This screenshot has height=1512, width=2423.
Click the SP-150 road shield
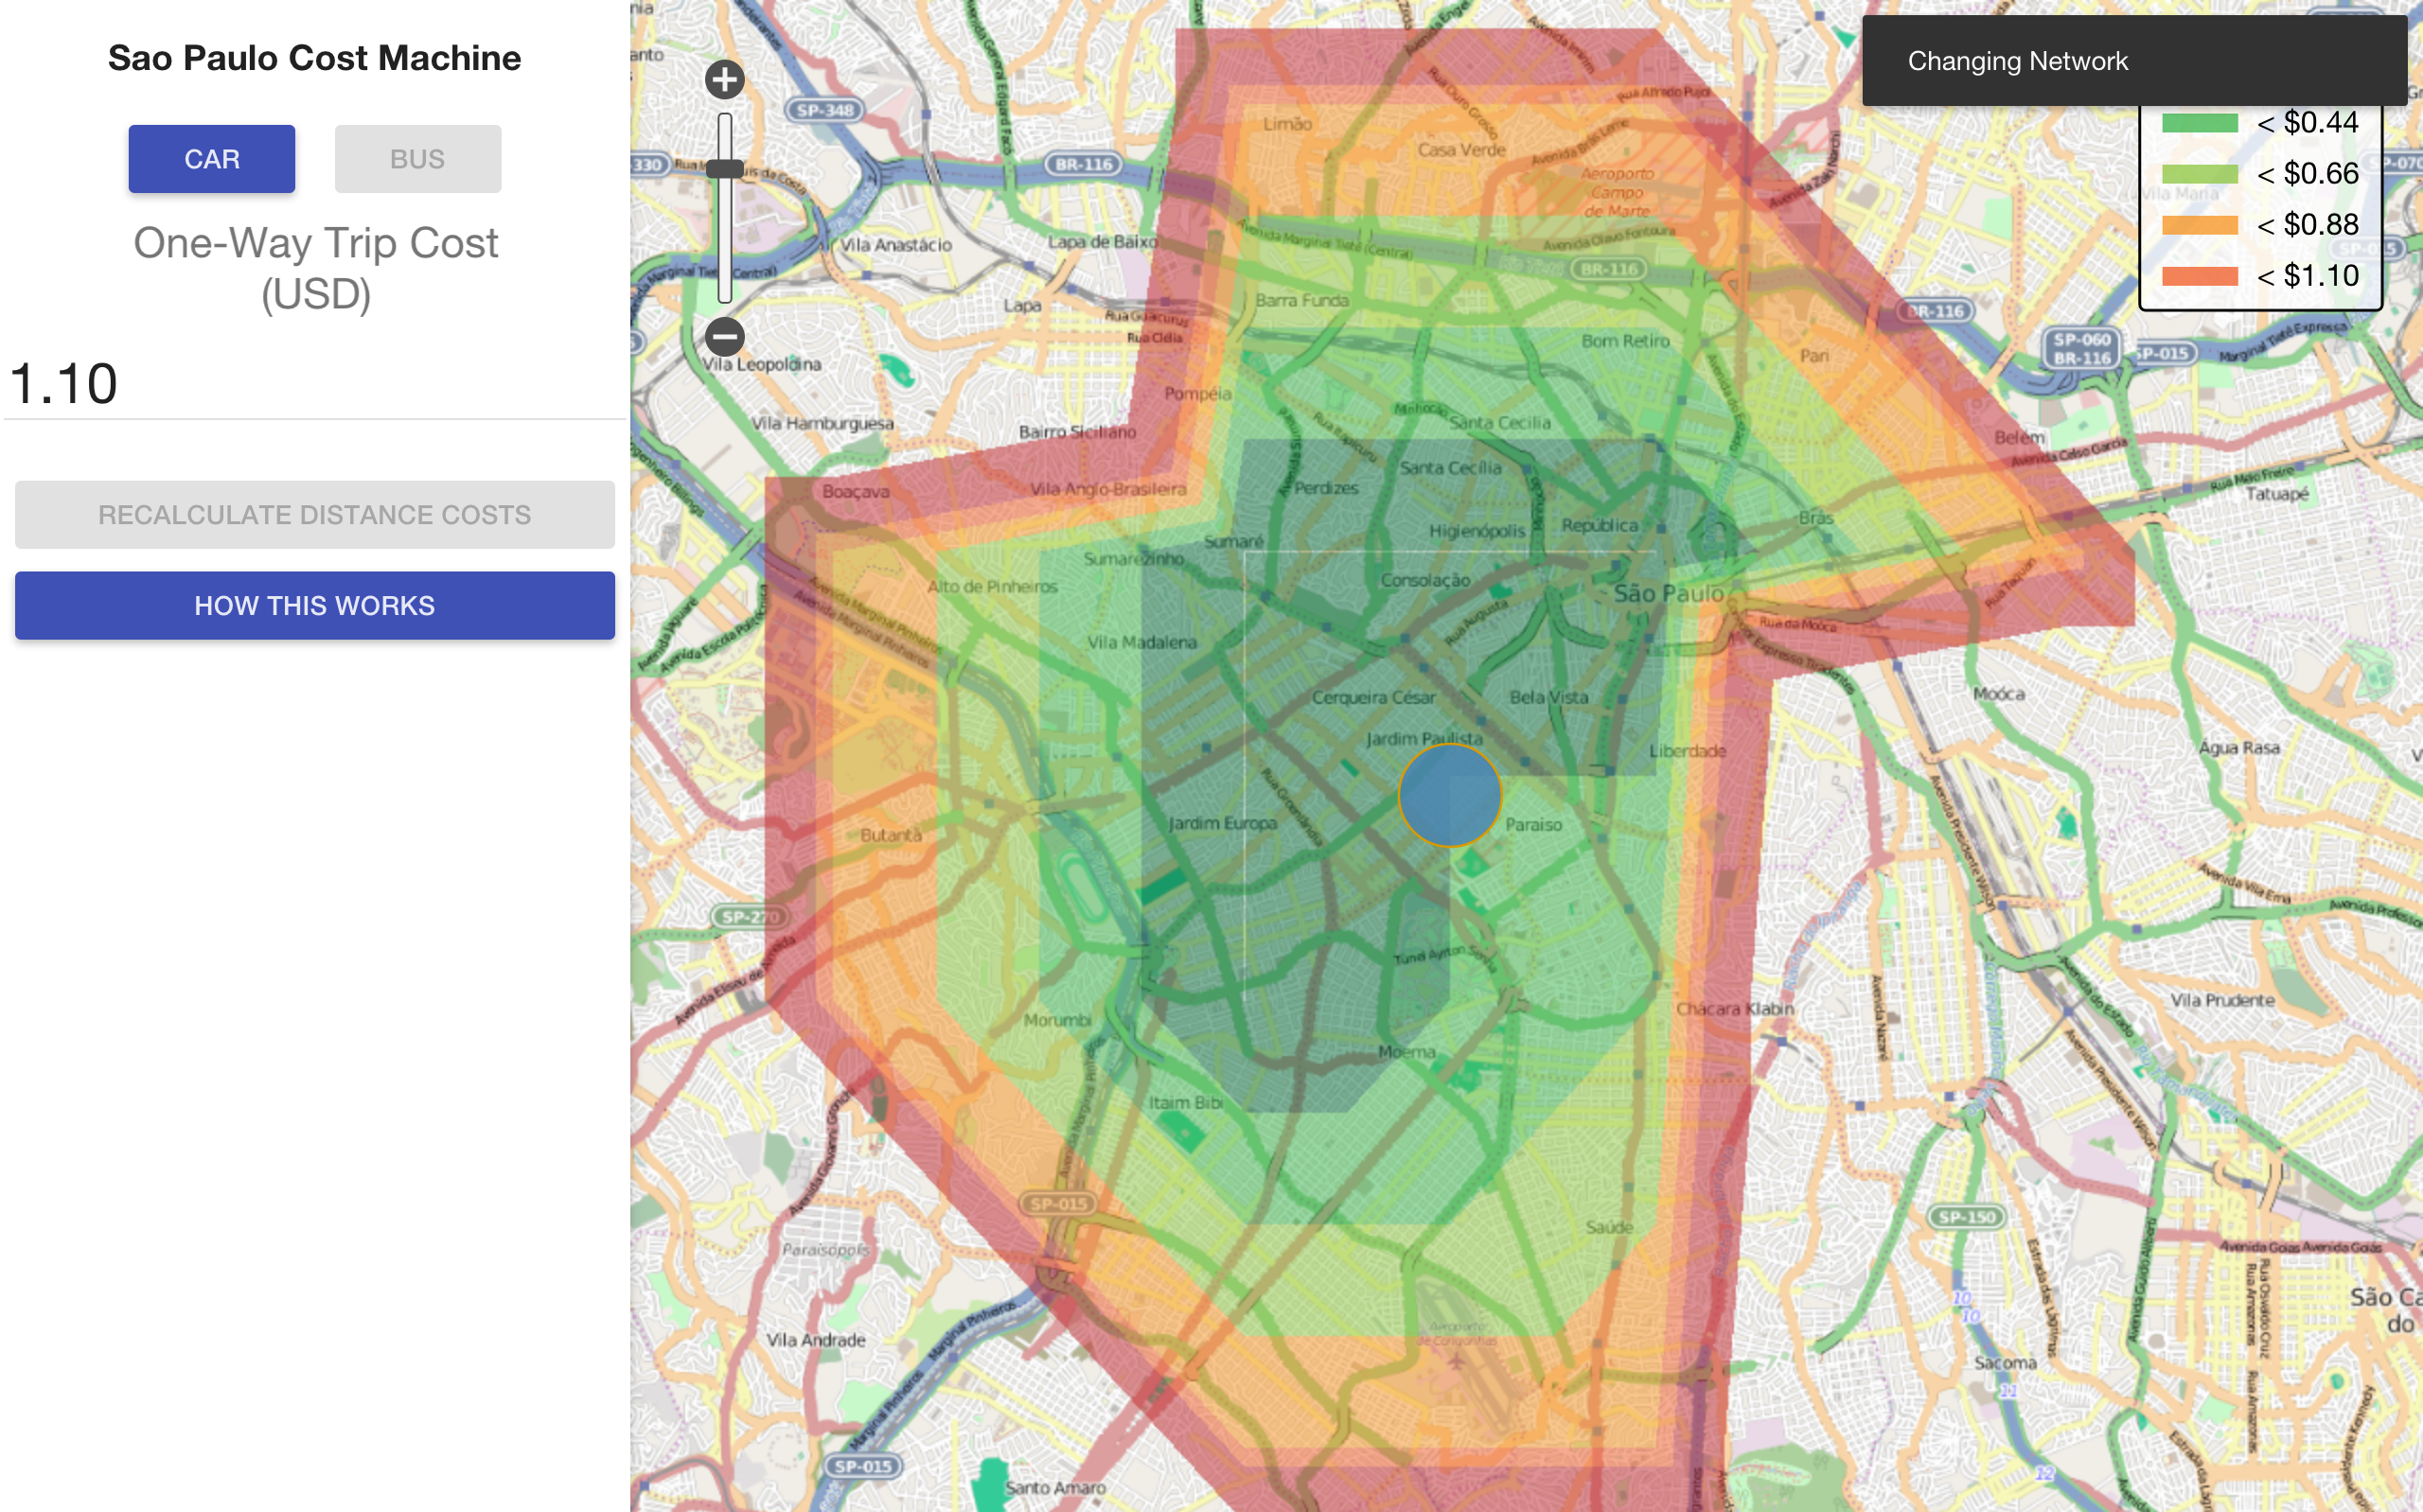[1966, 1217]
